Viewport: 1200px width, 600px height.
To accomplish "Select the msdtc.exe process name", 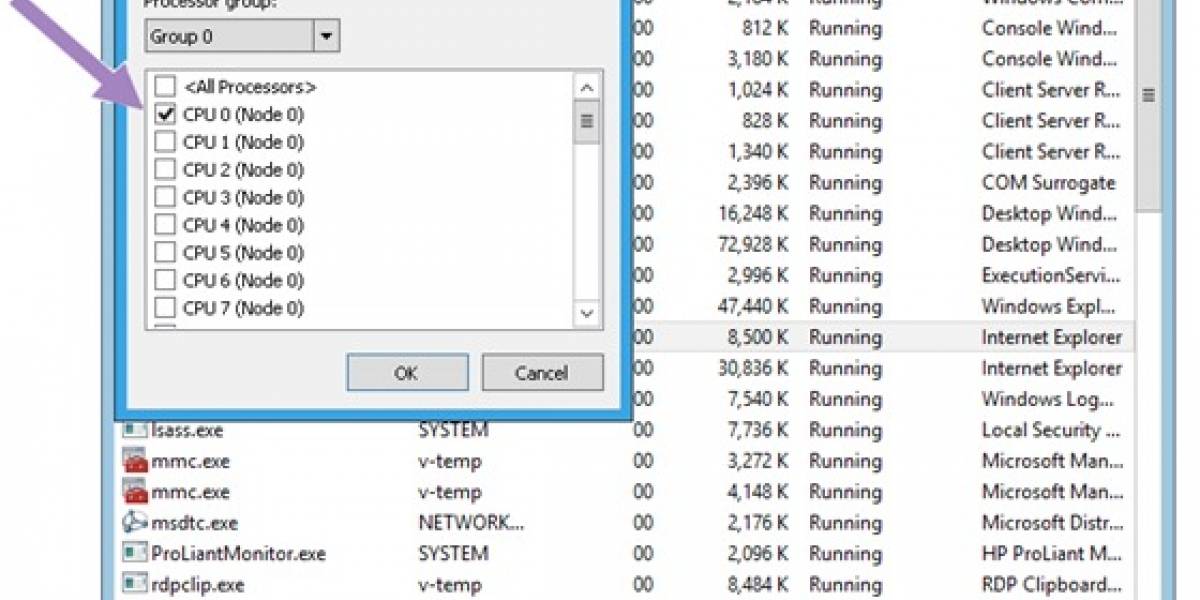I will tap(195, 523).
